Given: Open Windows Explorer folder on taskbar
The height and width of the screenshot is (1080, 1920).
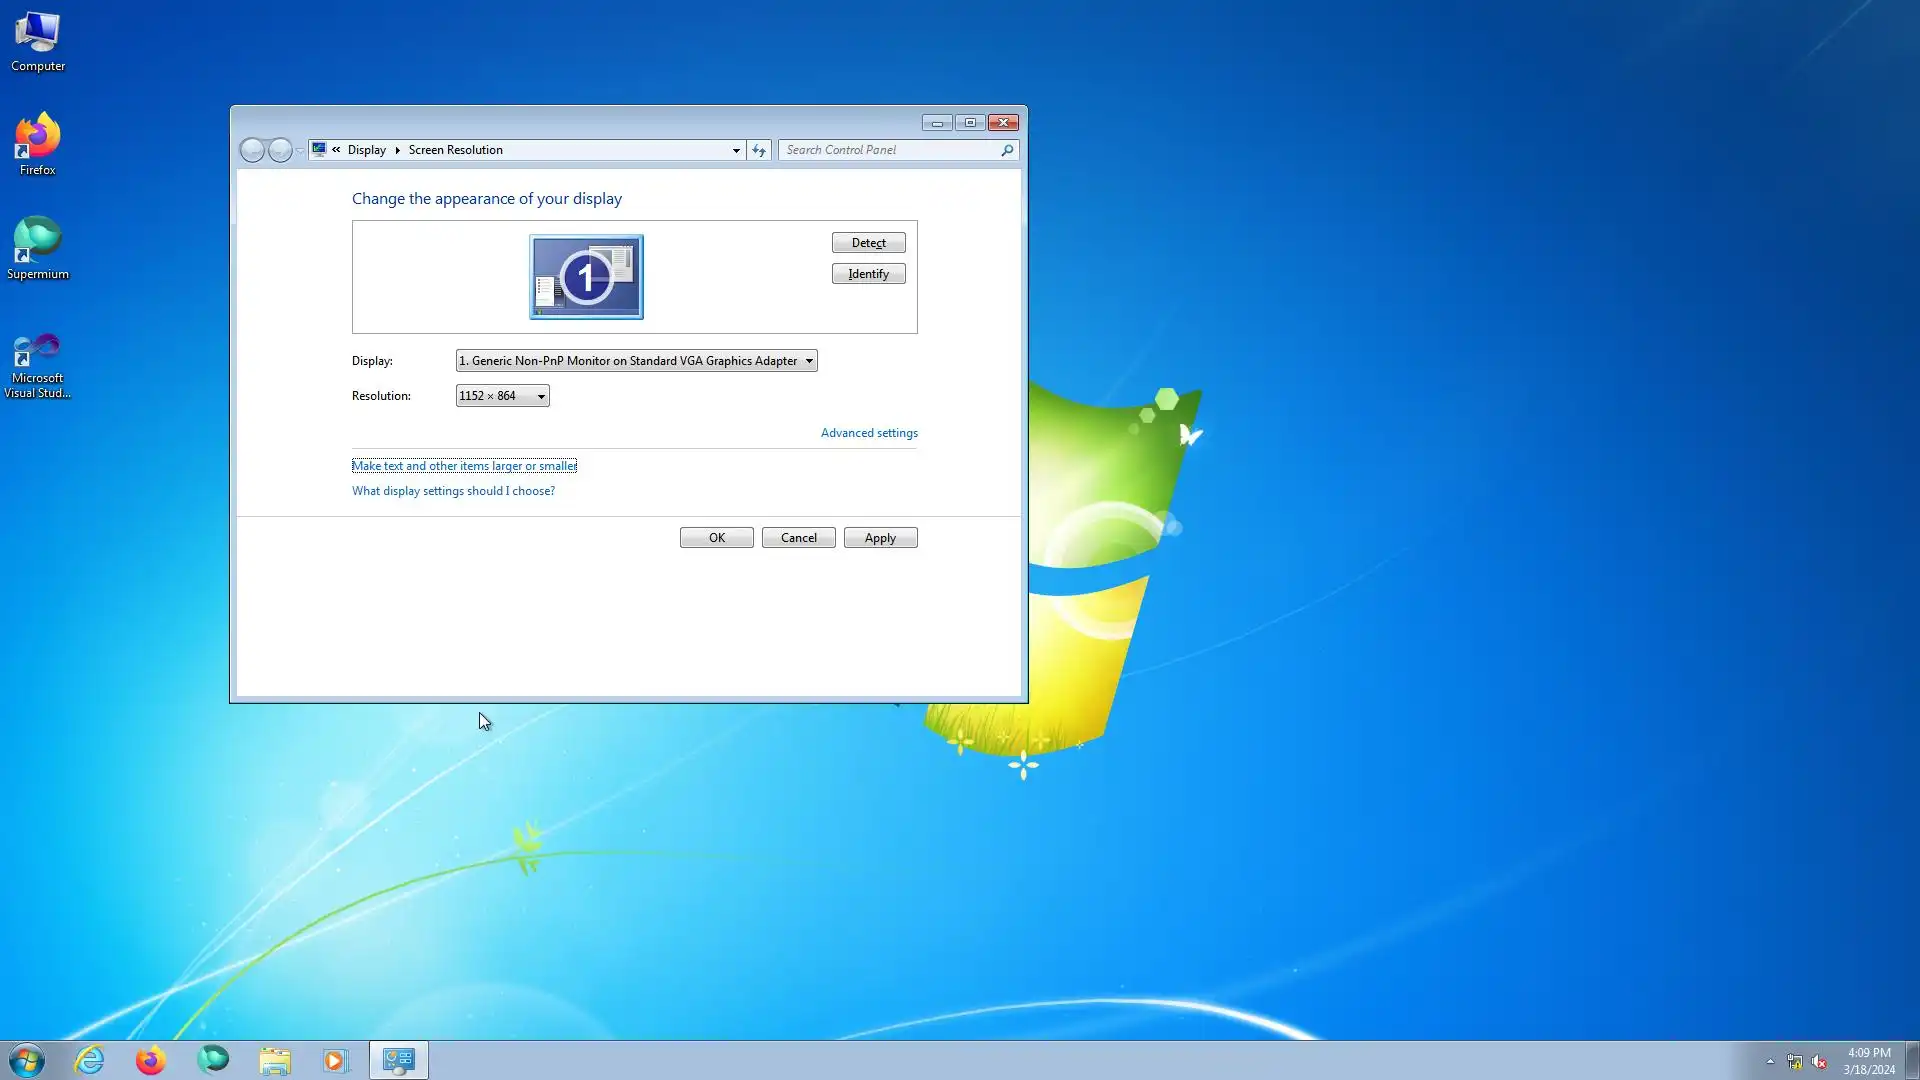Looking at the screenshot, I should tap(275, 1060).
